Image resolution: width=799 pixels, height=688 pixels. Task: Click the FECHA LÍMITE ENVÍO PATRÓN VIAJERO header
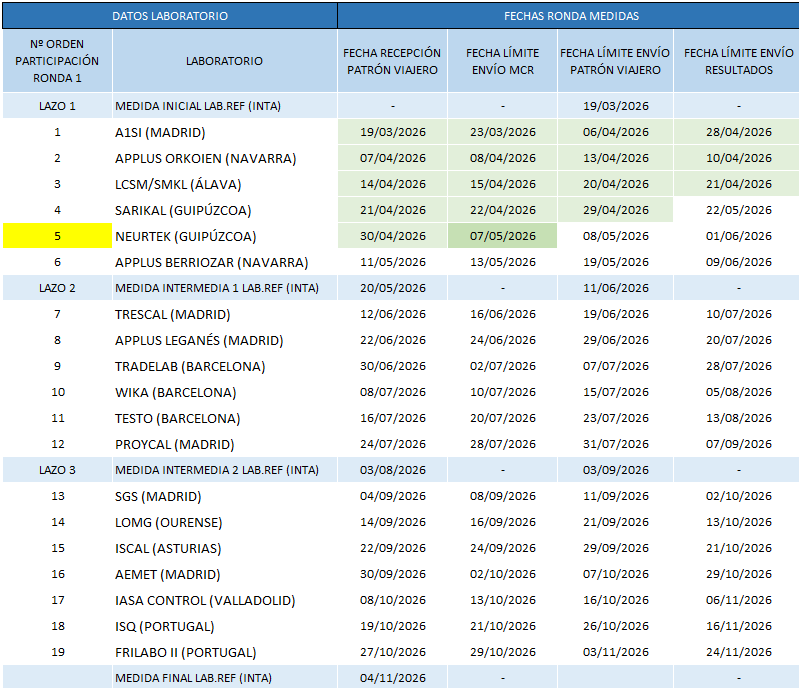pos(615,61)
